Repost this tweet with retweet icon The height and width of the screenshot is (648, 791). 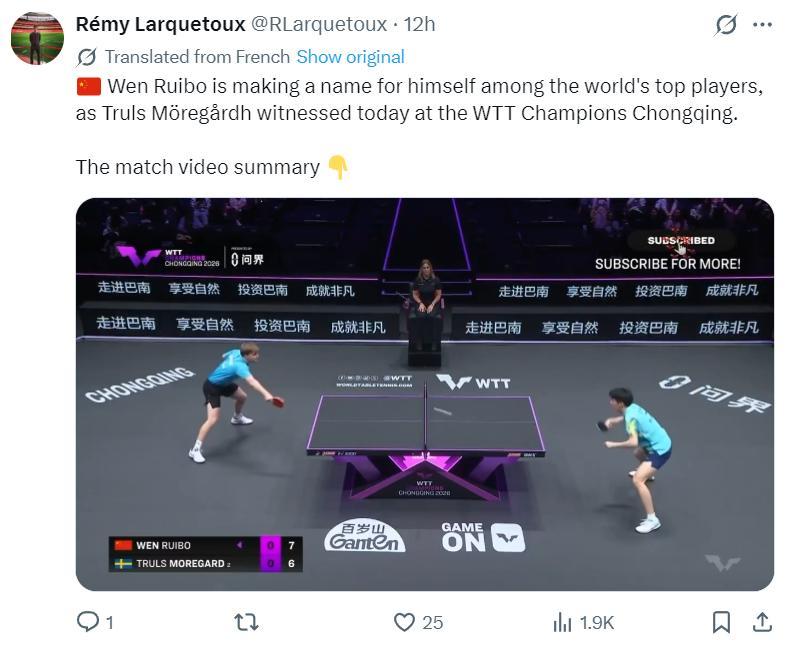[x=247, y=622]
